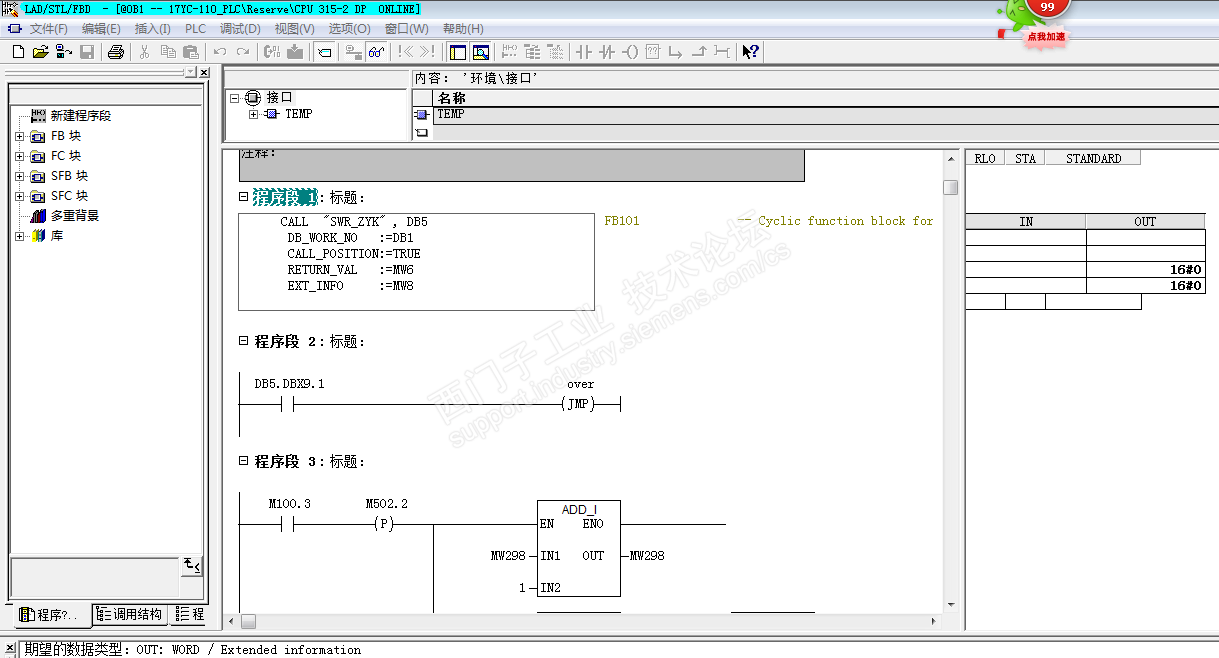Click the Previous error arrow icon

click(x=406, y=52)
